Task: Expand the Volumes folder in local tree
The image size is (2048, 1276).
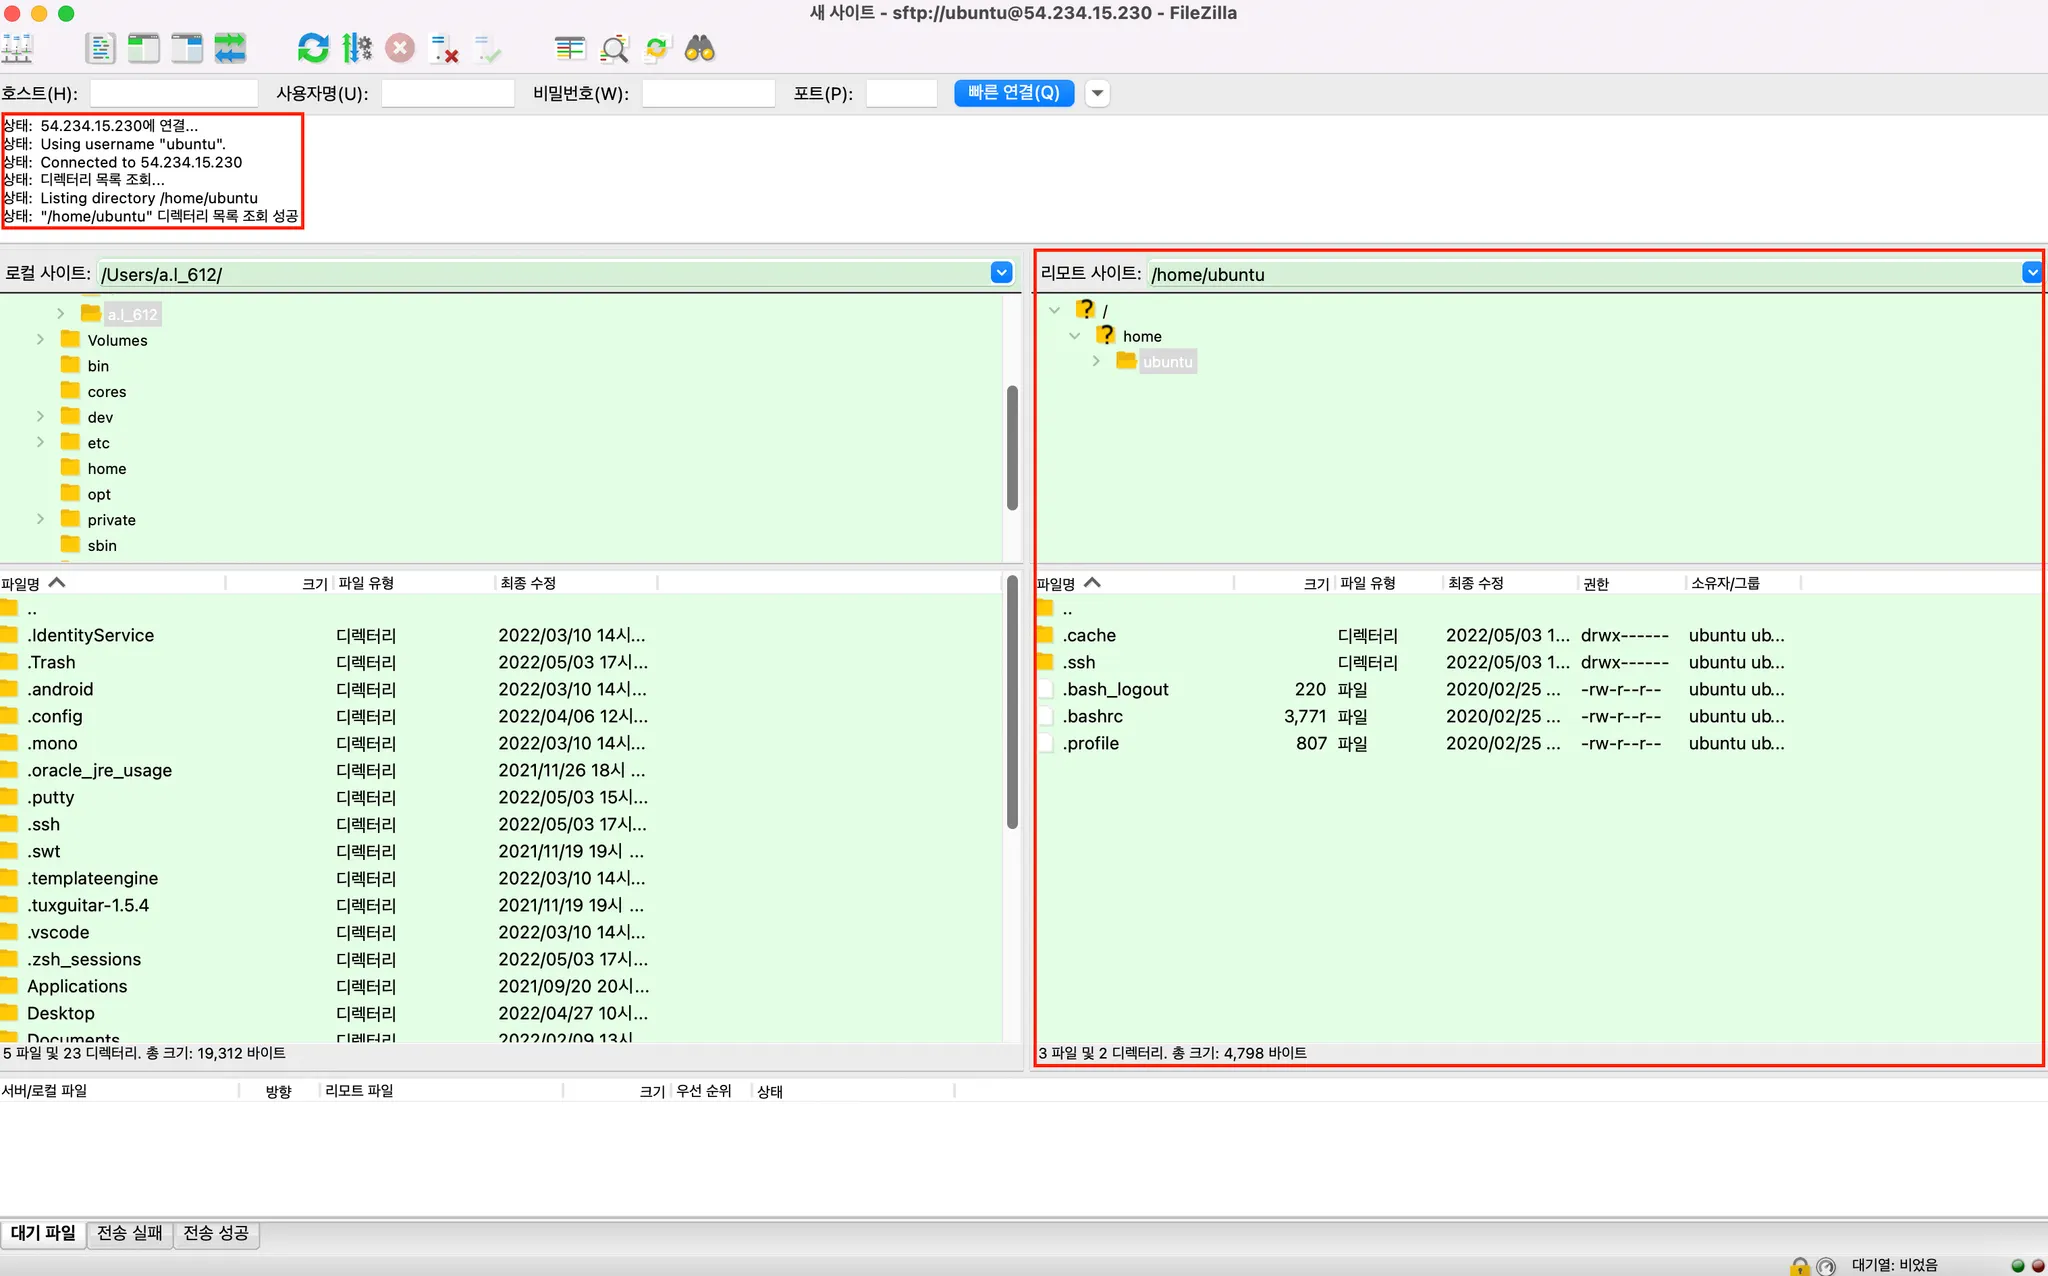Action: 40,340
